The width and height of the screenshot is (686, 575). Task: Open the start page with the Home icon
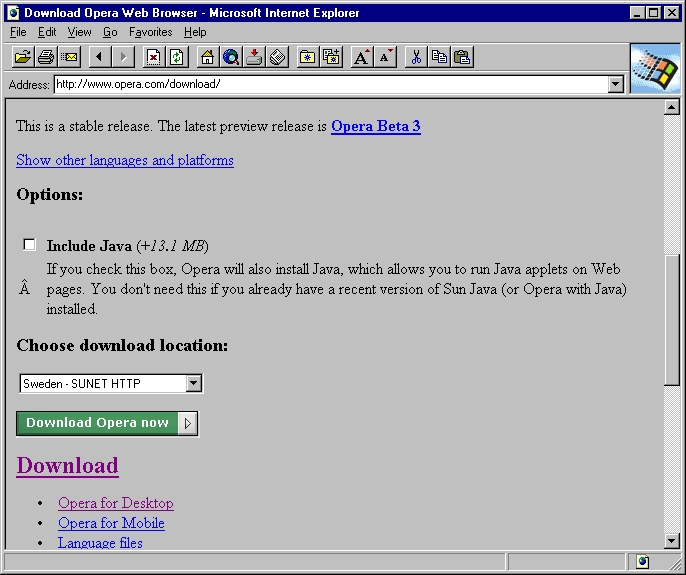[207, 57]
